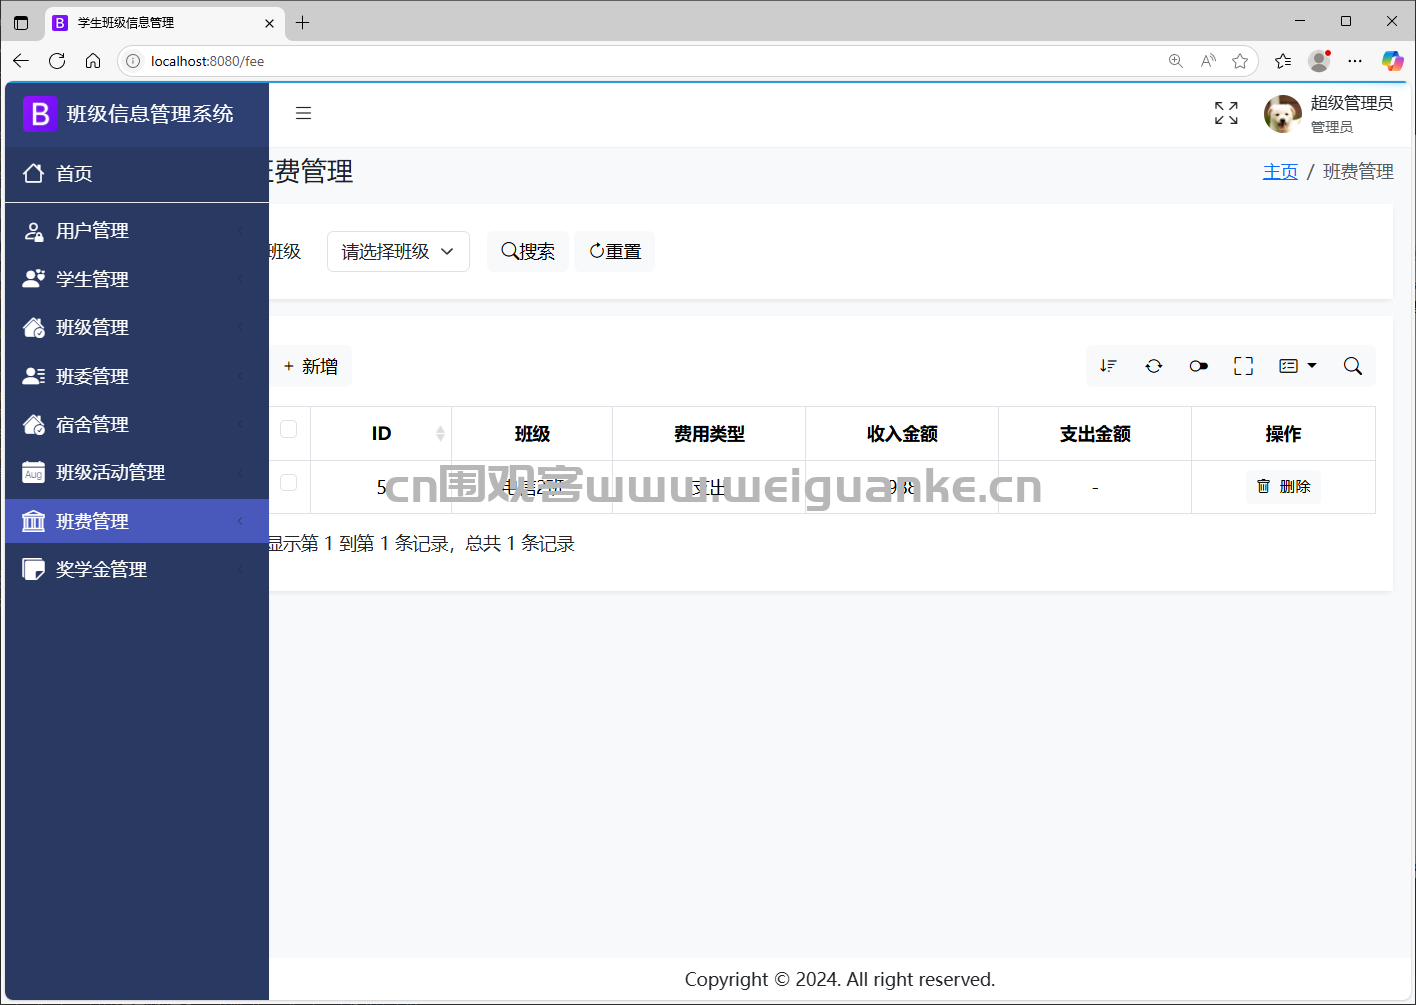Check the select-all checkbox in table header
The image size is (1416, 1005).
point(288,429)
